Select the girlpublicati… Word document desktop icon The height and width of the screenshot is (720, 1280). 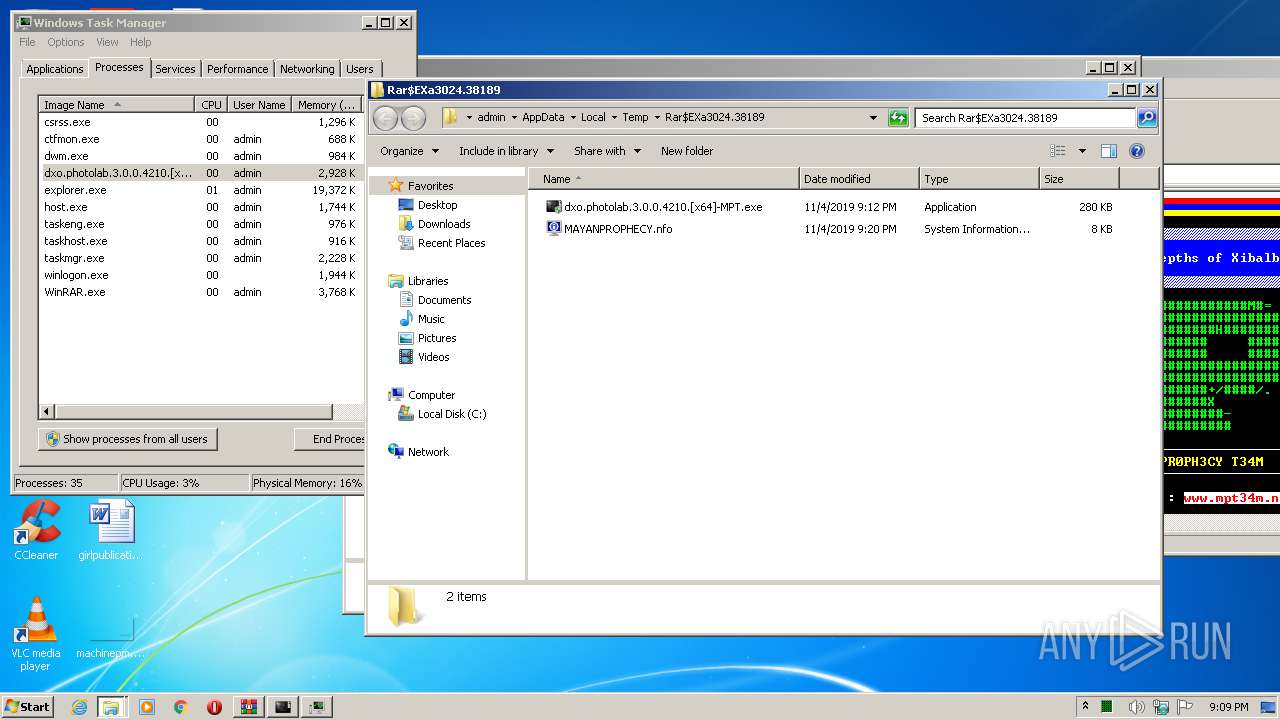click(110, 531)
